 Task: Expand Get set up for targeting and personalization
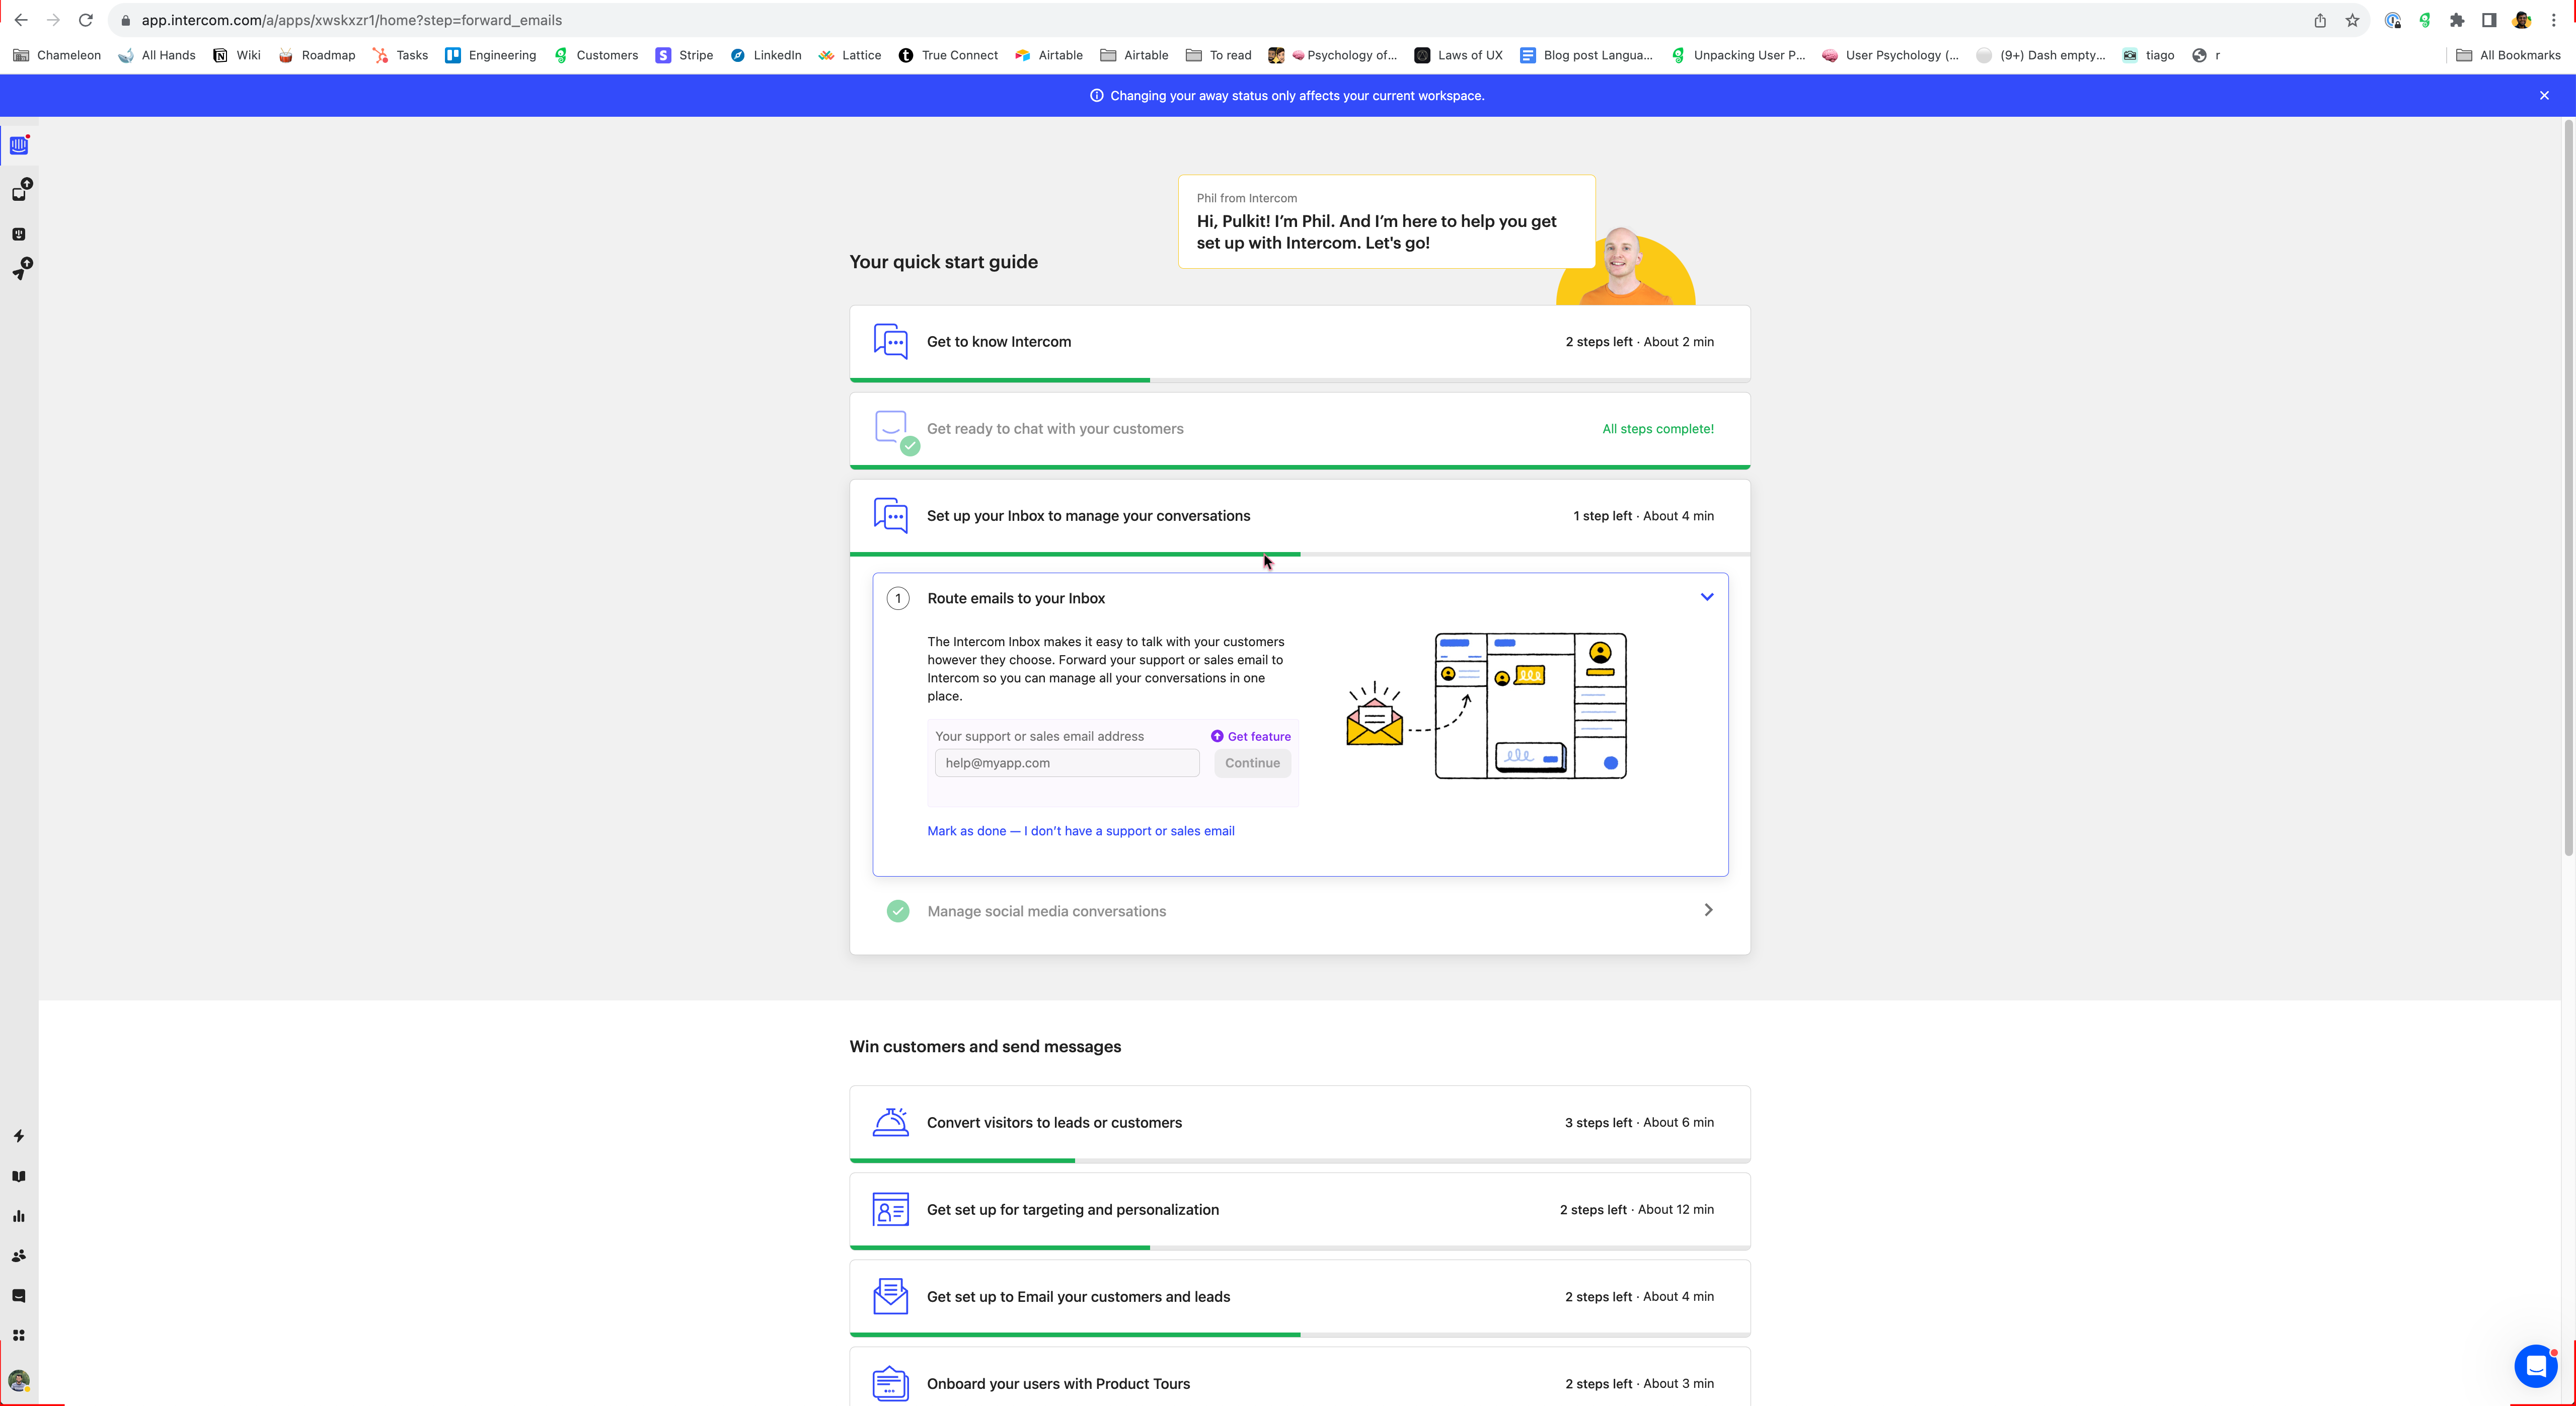coord(1300,1210)
